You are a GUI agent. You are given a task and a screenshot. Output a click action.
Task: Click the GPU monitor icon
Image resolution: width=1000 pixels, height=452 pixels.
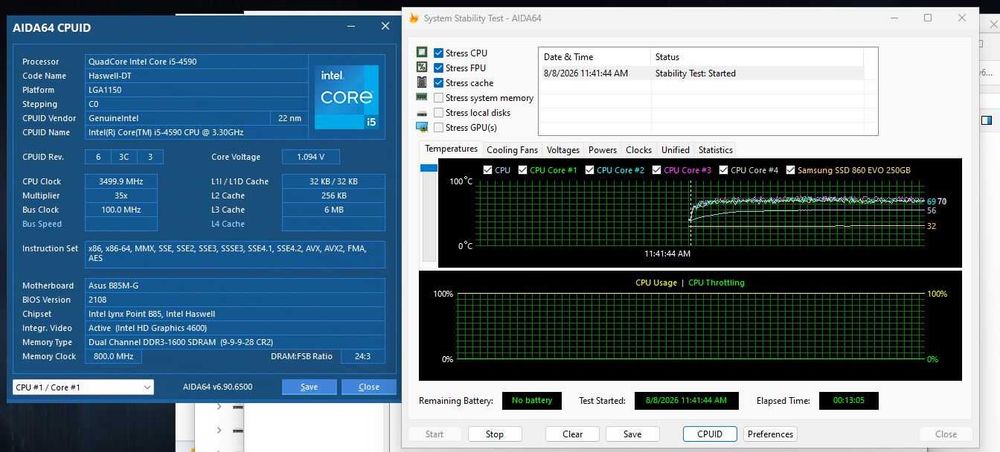422,127
